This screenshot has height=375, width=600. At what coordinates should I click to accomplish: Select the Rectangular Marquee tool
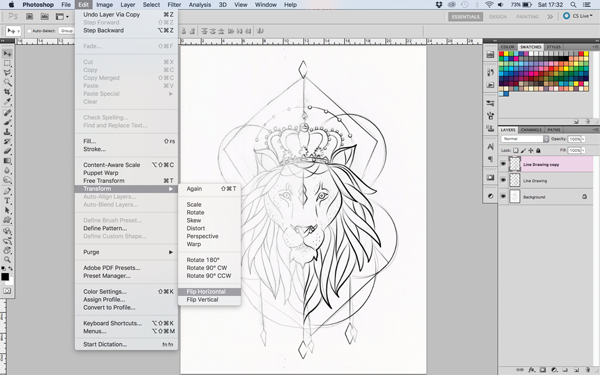(7, 63)
